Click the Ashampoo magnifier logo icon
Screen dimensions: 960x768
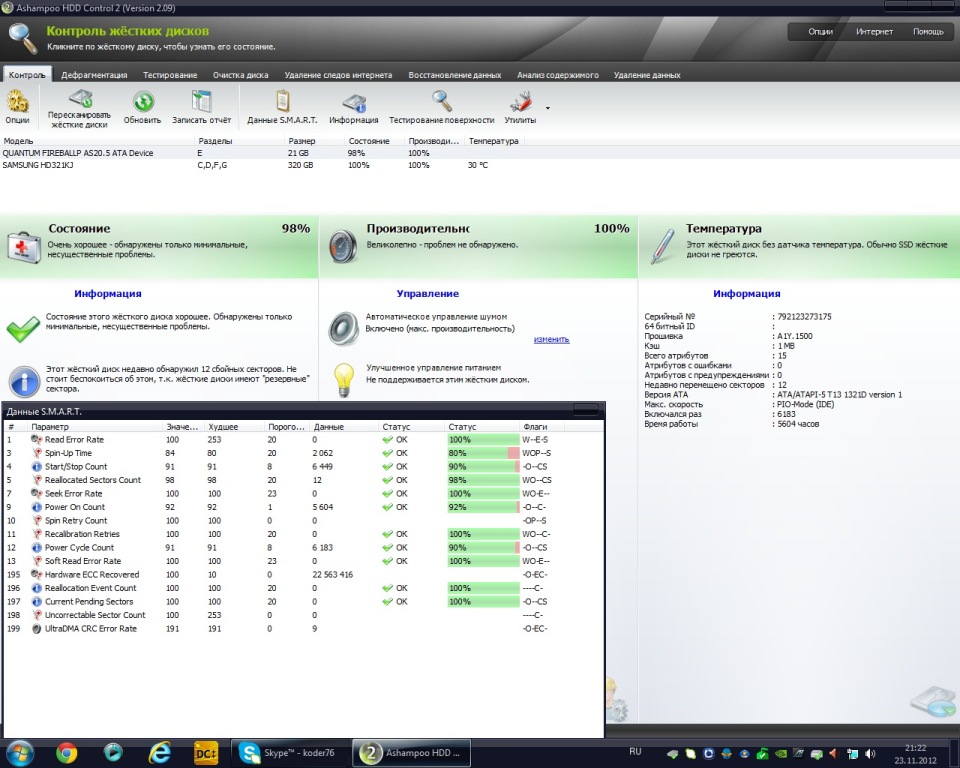(x=23, y=39)
